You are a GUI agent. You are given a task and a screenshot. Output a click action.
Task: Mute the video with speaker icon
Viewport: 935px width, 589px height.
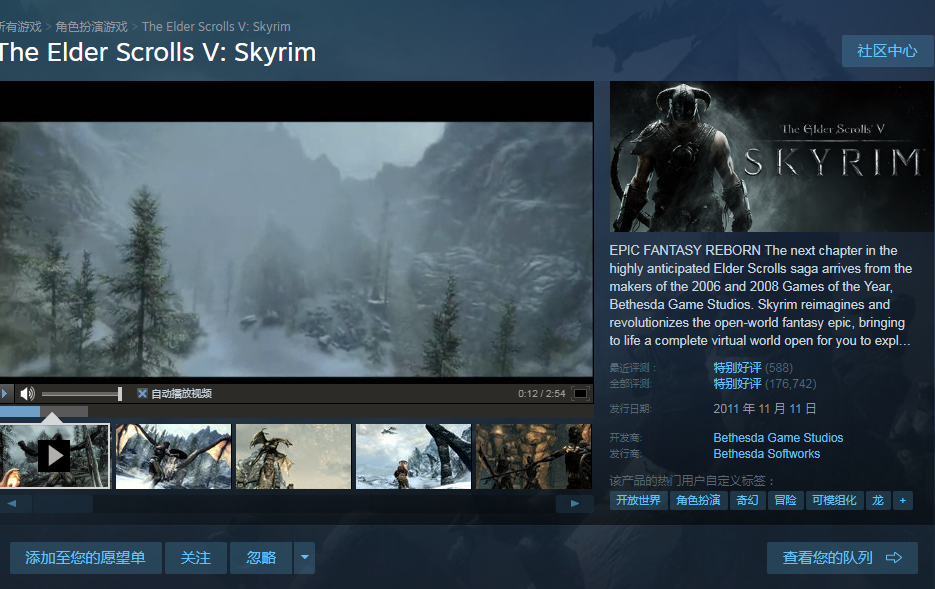click(x=27, y=393)
